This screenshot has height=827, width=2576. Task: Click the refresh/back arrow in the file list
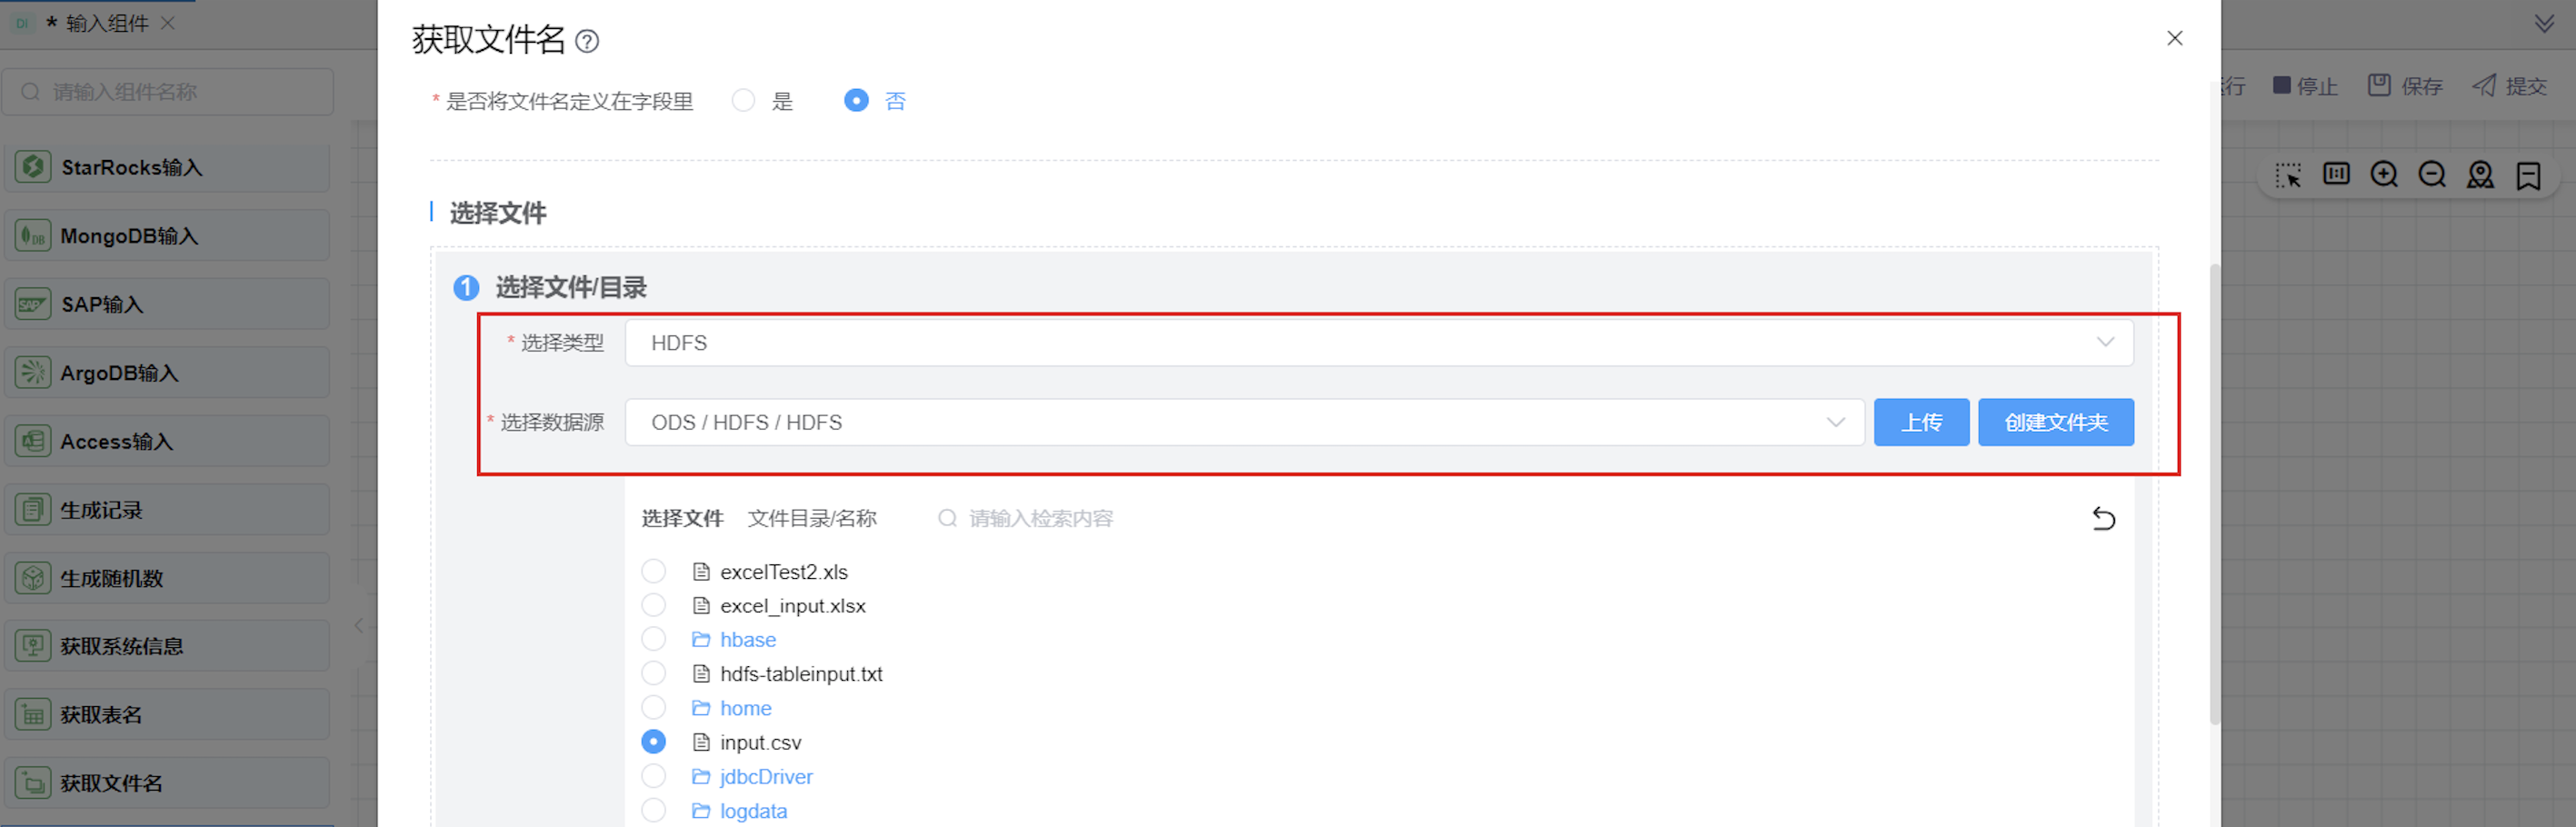pos(2103,518)
